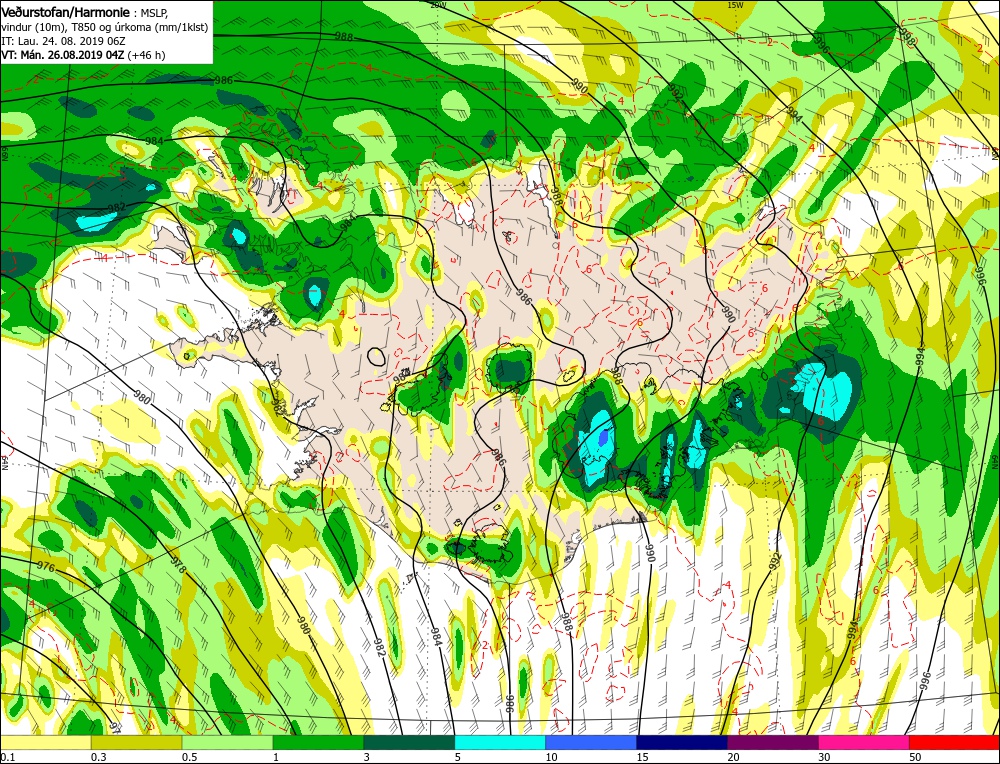Screen dimensions: 1000x764
Task: Click the 998 isobar label
Action: (x=908, y=35)
